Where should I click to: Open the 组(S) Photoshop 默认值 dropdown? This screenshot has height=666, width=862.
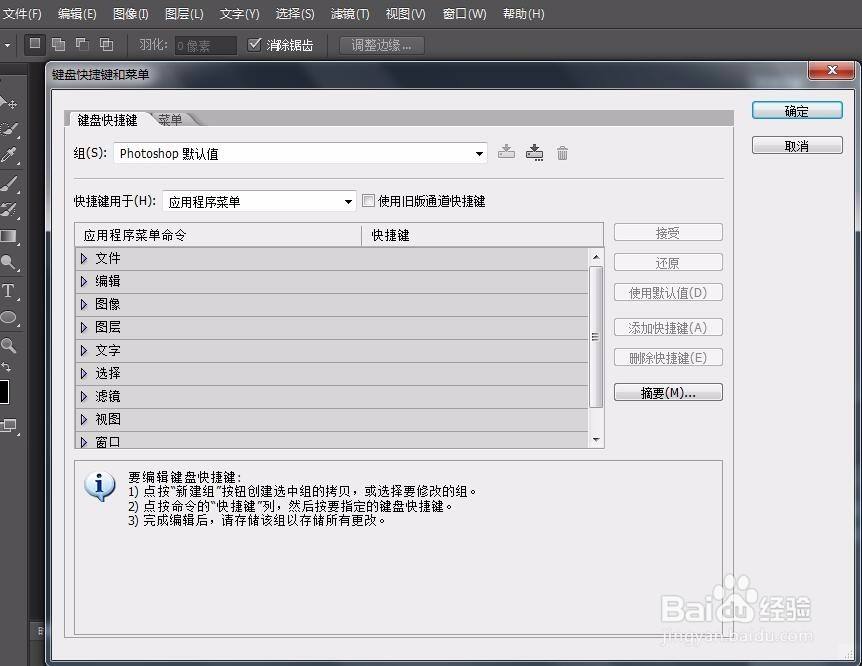point(300,153)
